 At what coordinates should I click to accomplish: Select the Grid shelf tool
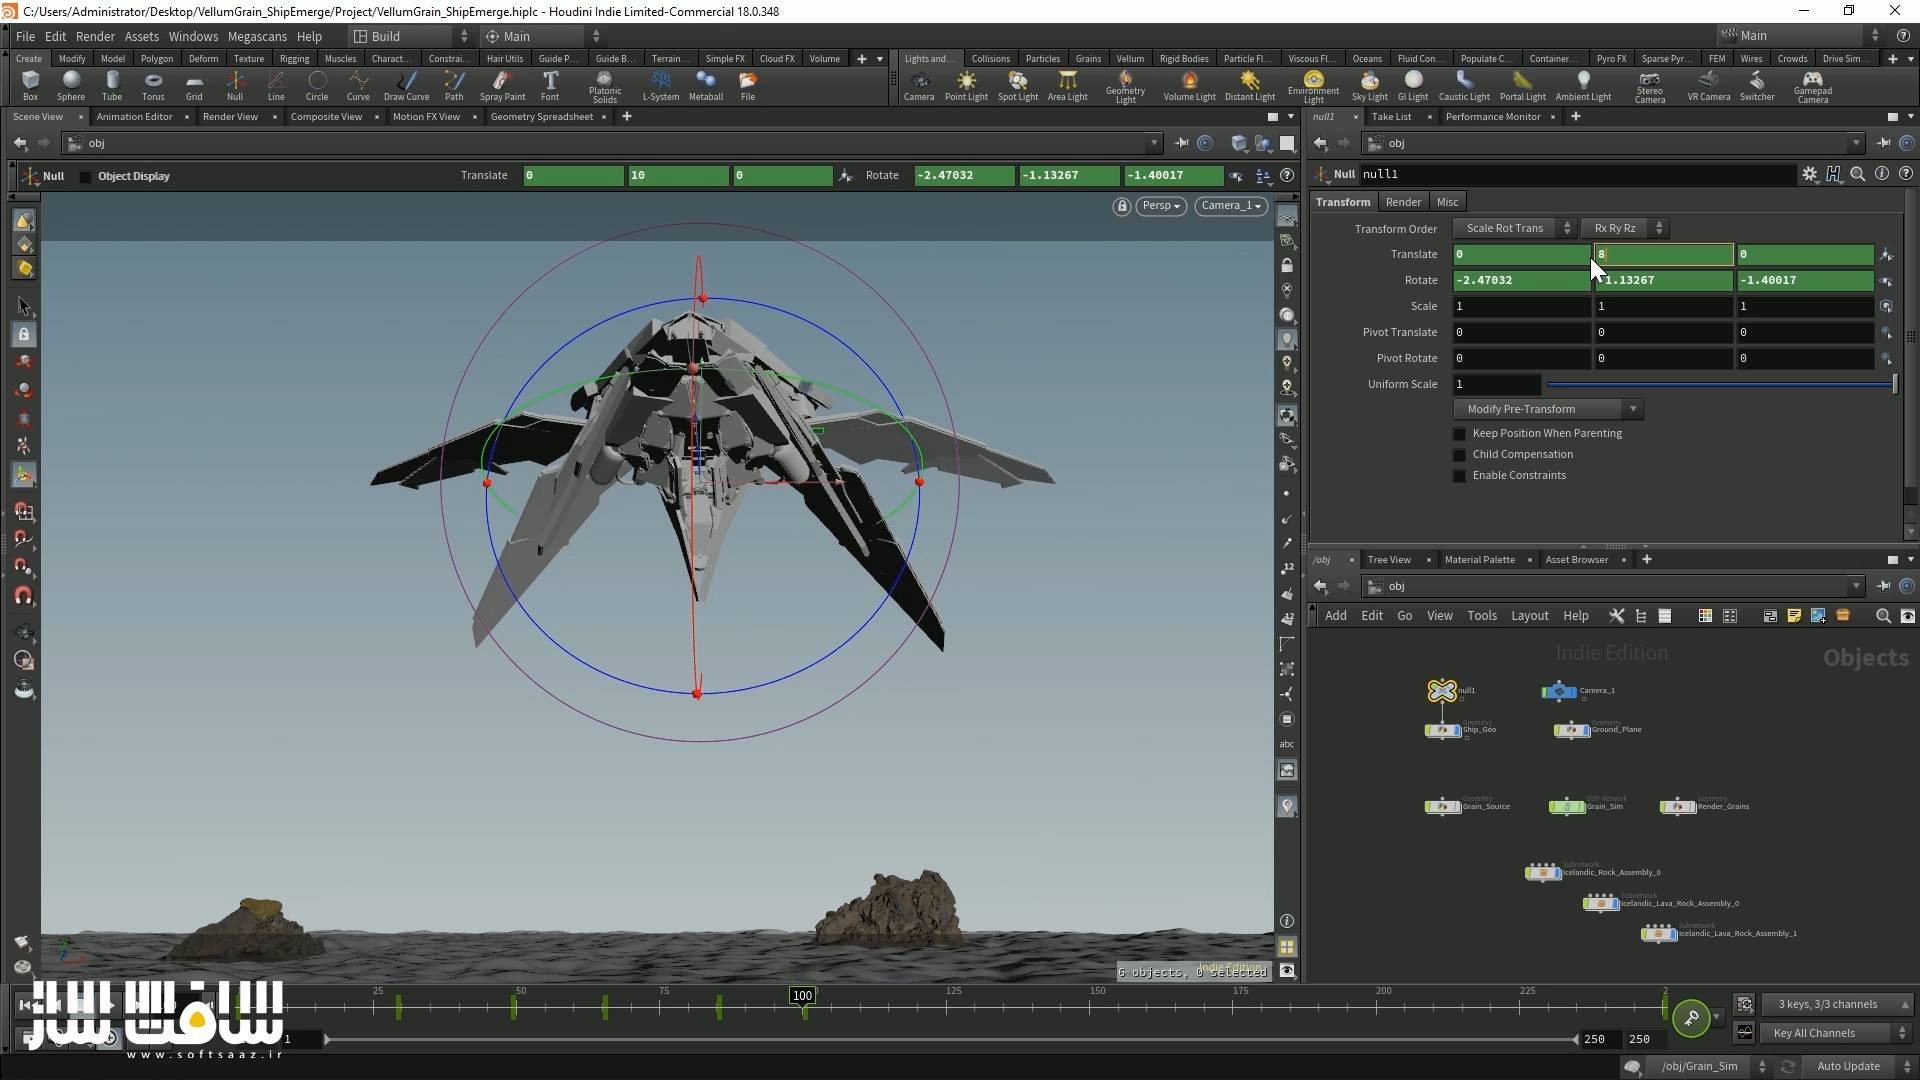[194, 86]
